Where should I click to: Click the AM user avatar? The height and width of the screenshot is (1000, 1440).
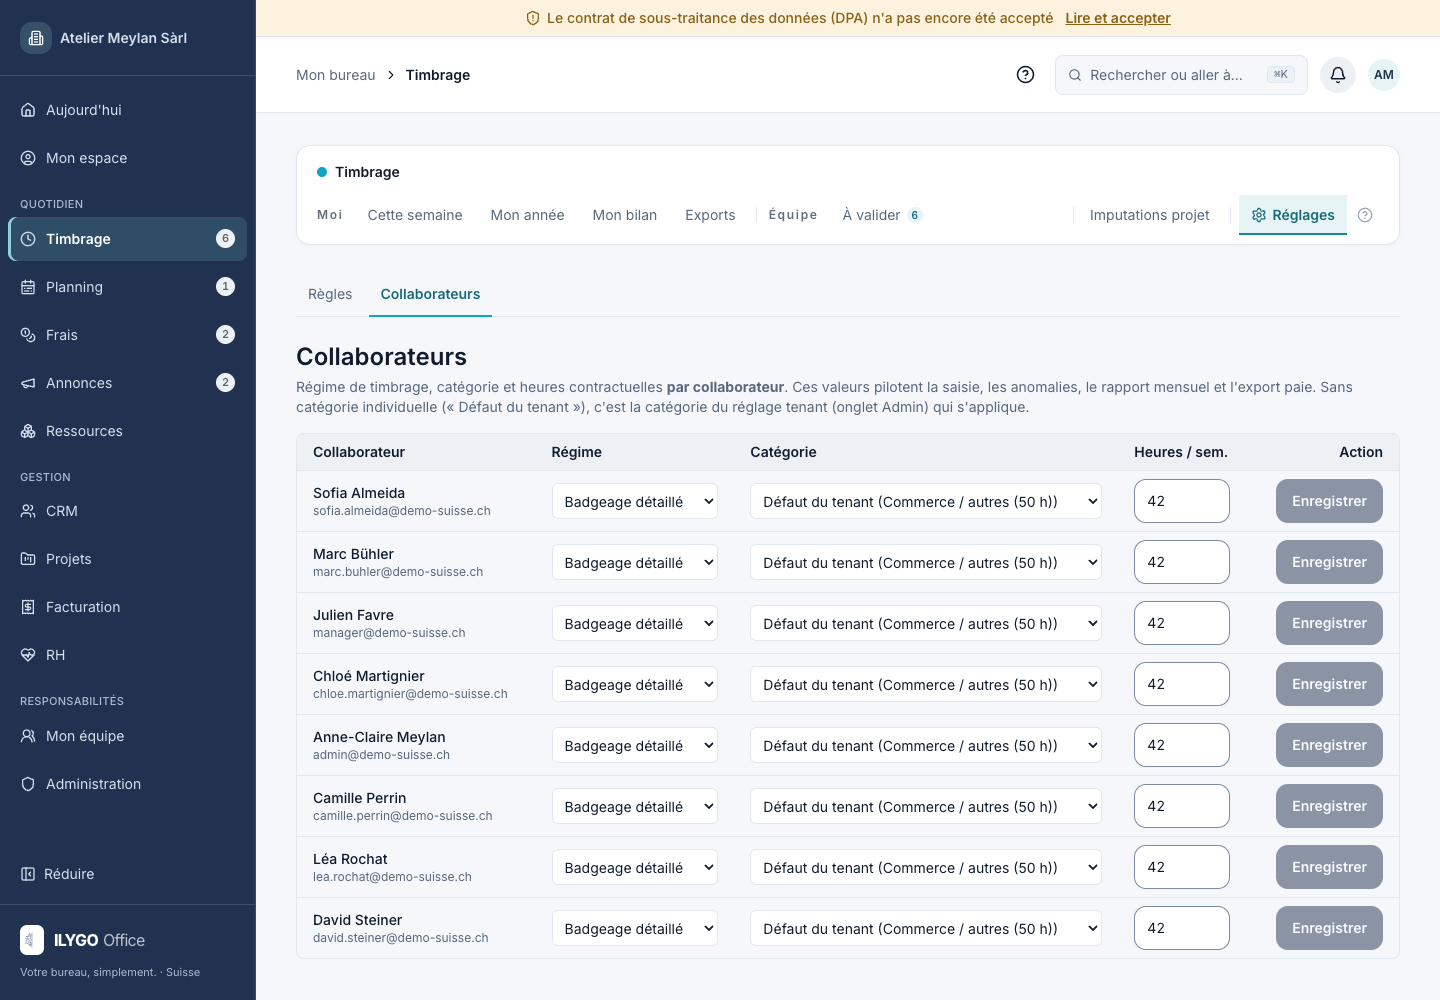click(x=1384, y=75)
